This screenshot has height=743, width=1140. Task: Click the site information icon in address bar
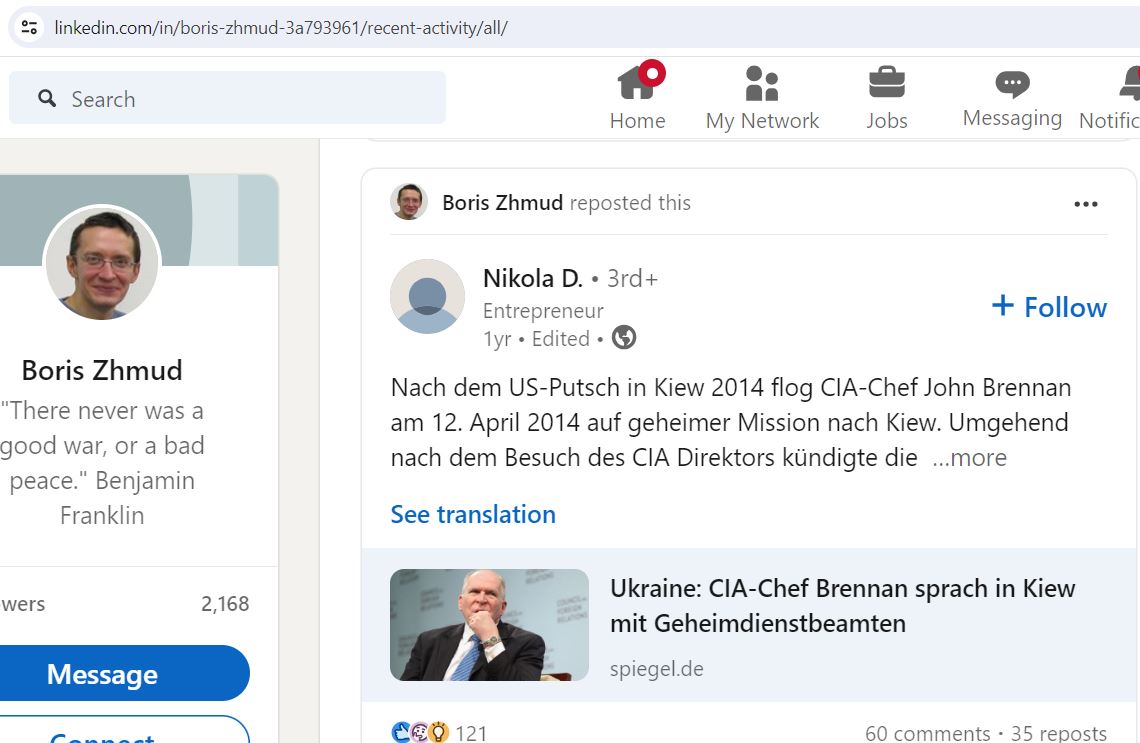point(29,28)
